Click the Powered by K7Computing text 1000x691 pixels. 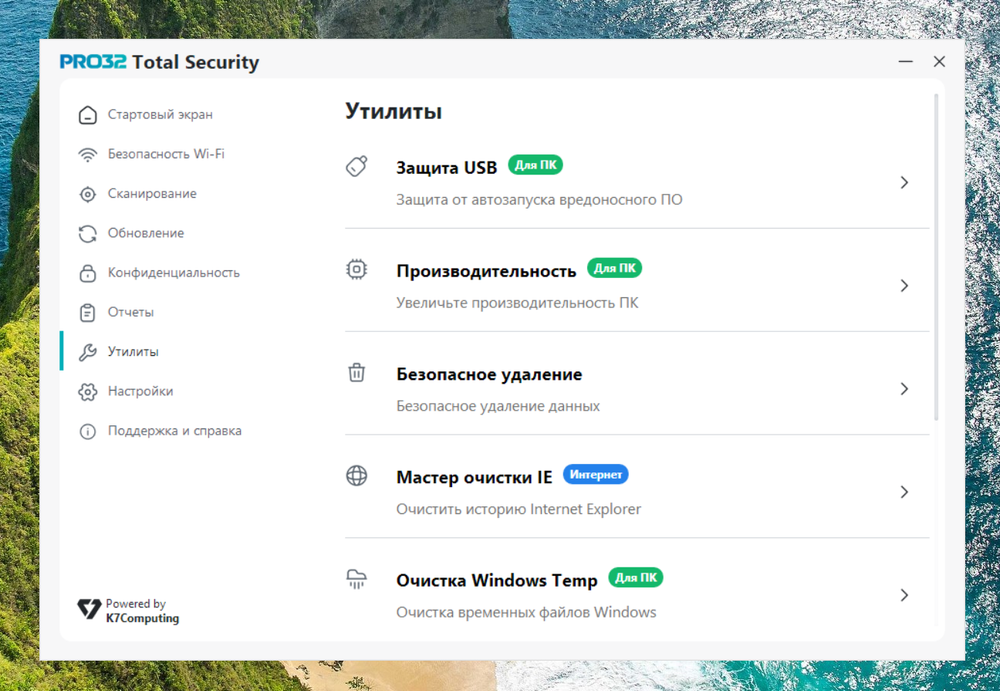142,611
